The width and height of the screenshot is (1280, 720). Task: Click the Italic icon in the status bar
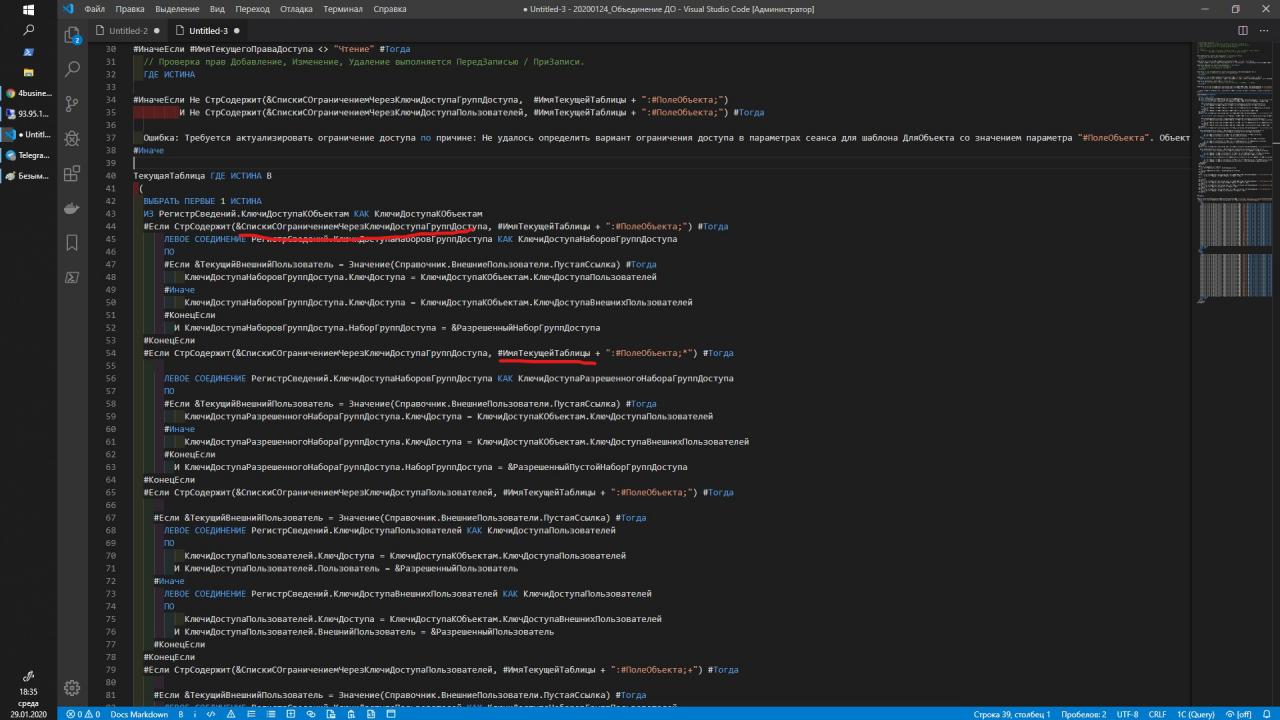[195, 714]
